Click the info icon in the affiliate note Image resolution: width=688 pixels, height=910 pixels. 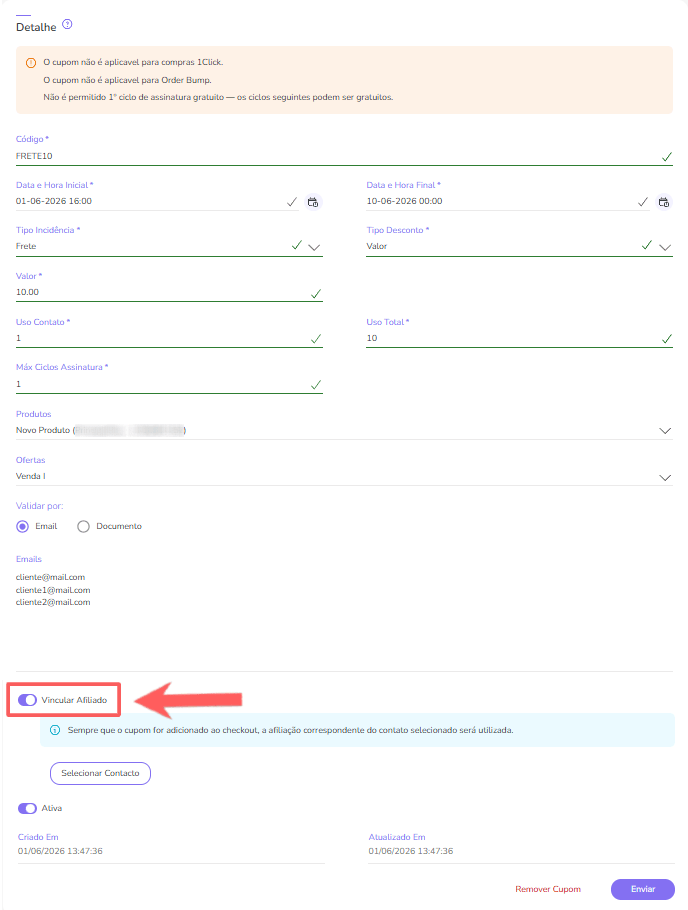point(55,730)
